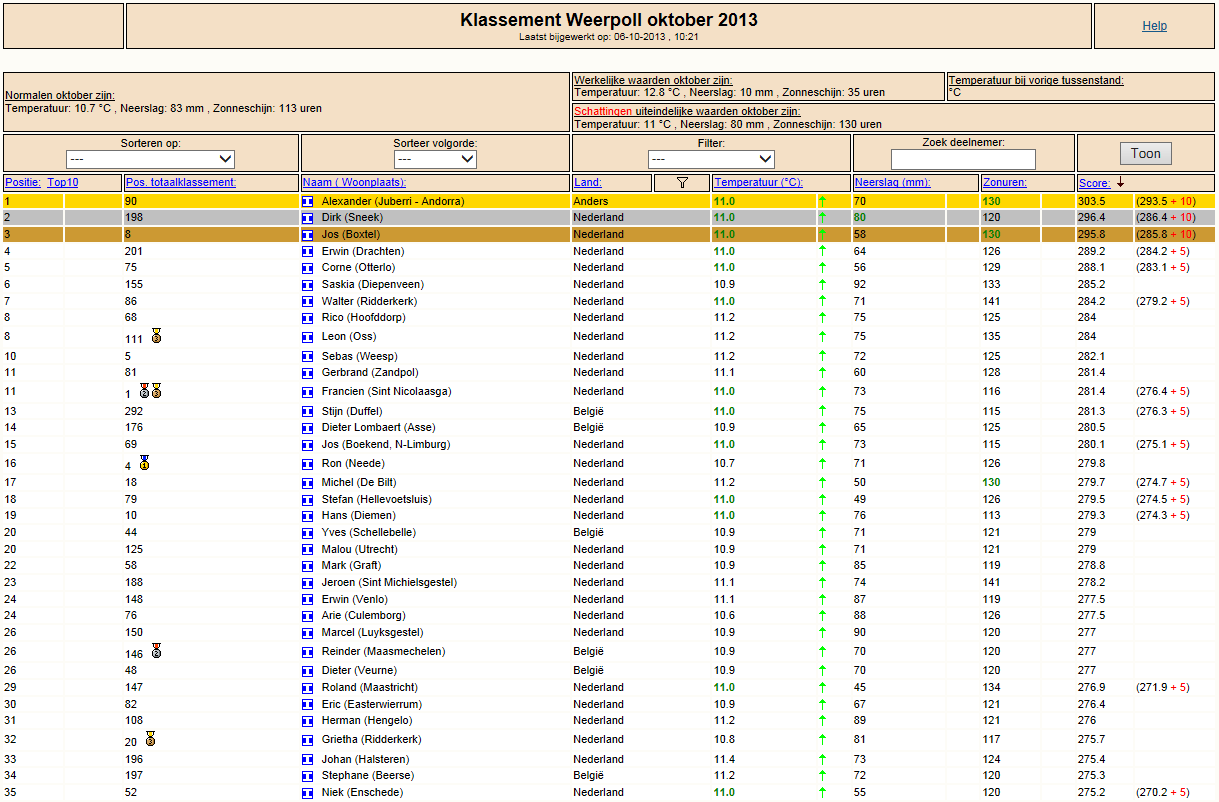
Task: Click the medal icon in Leon (Oss) row
Action: click(156, 335)
